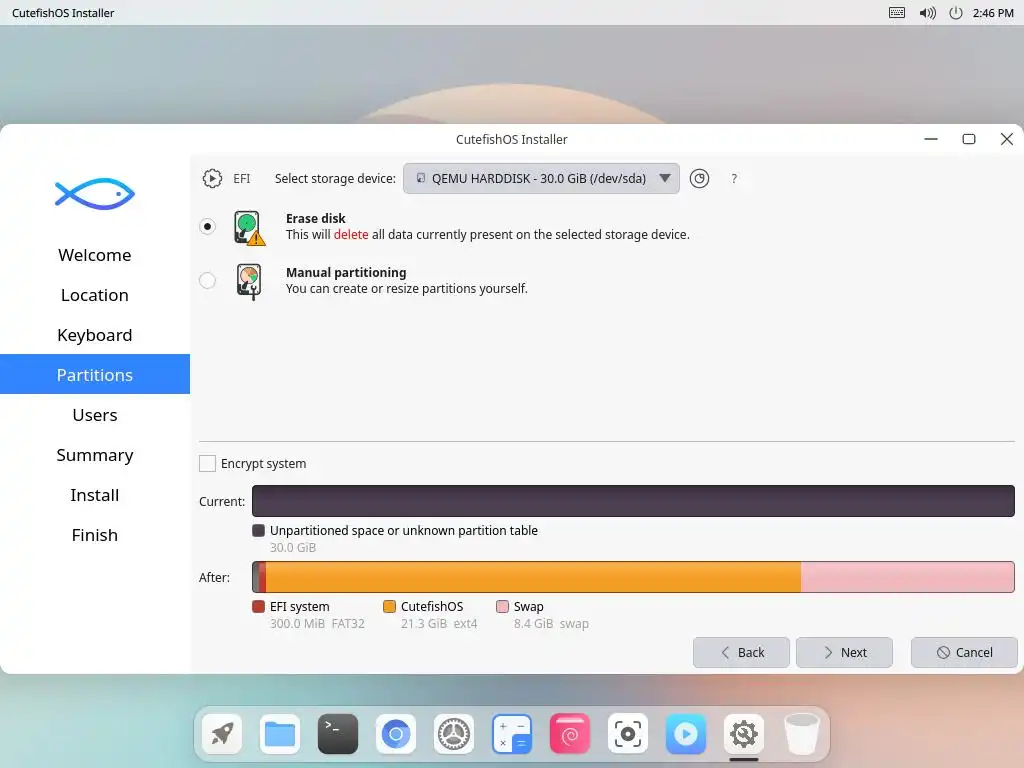The width and height of the screenshot is (1024, 768).
Task: Click the 'Erase disk' heading text
Action: coord(315,218)
